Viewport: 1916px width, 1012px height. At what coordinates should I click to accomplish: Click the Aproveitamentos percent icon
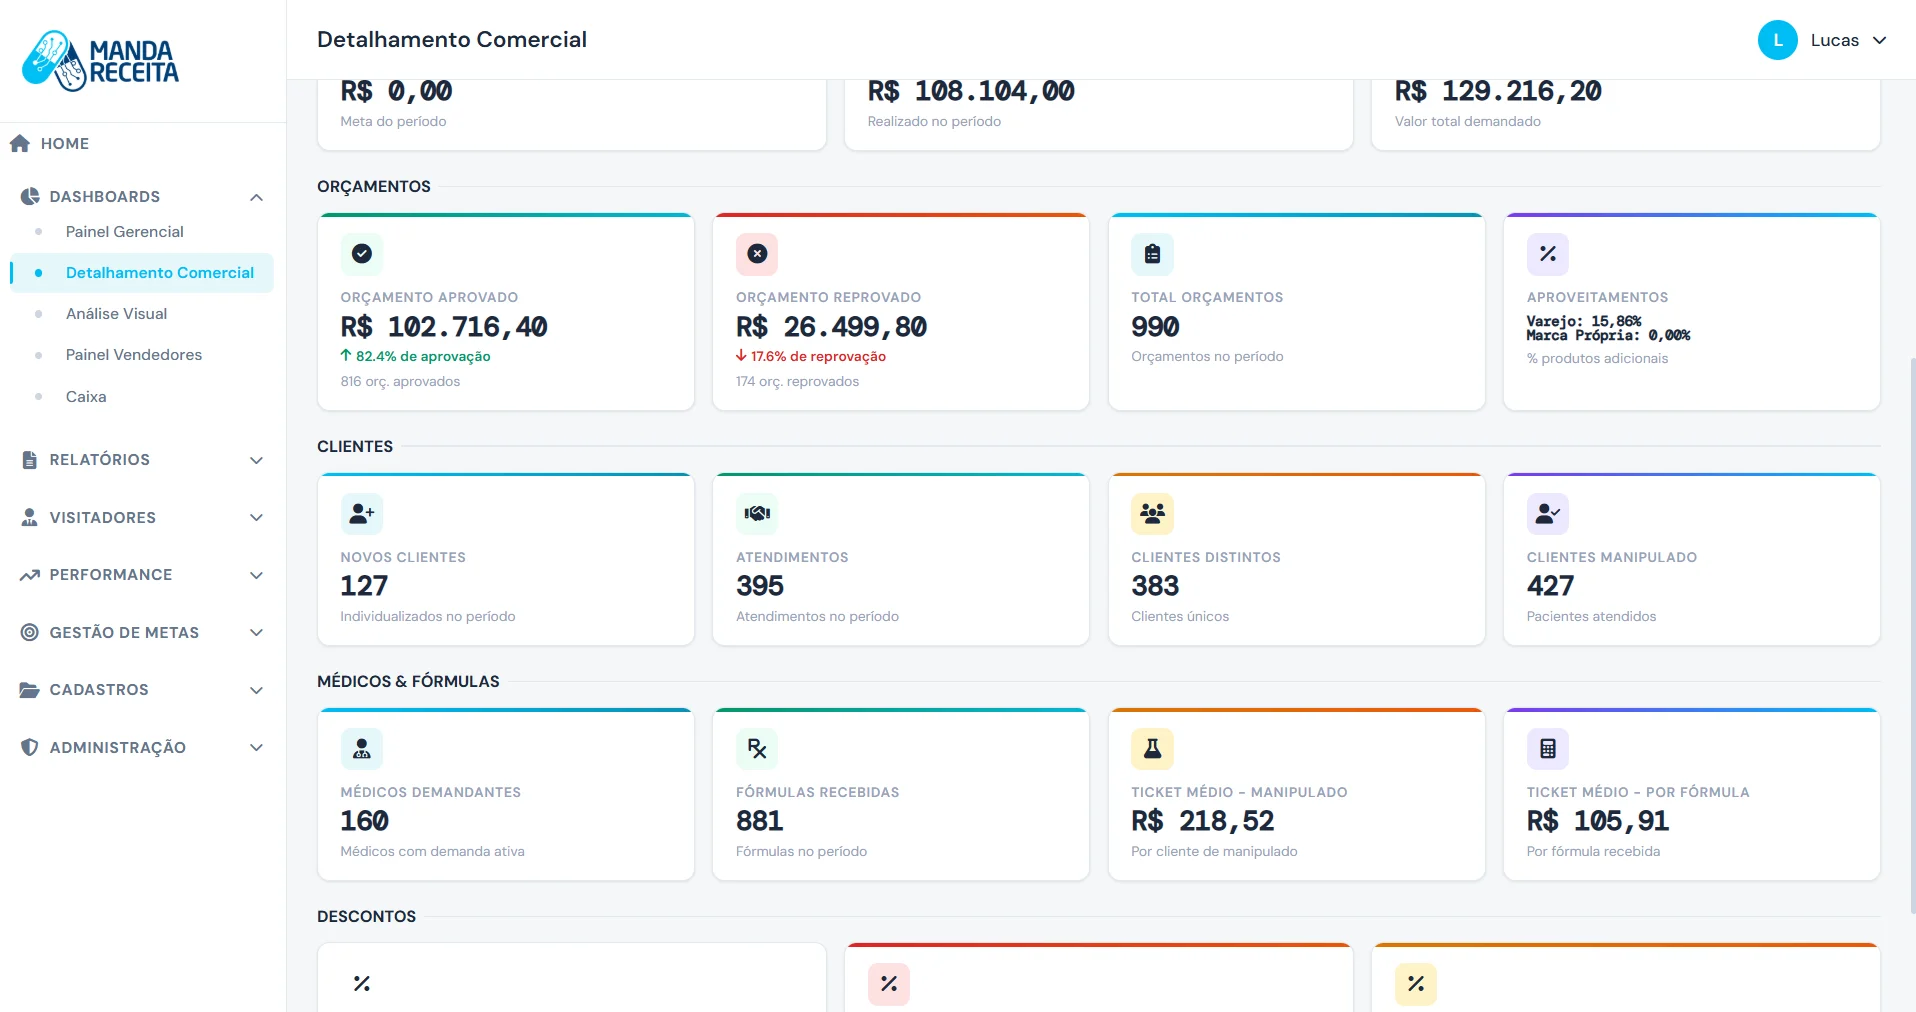click(1548, 254)
